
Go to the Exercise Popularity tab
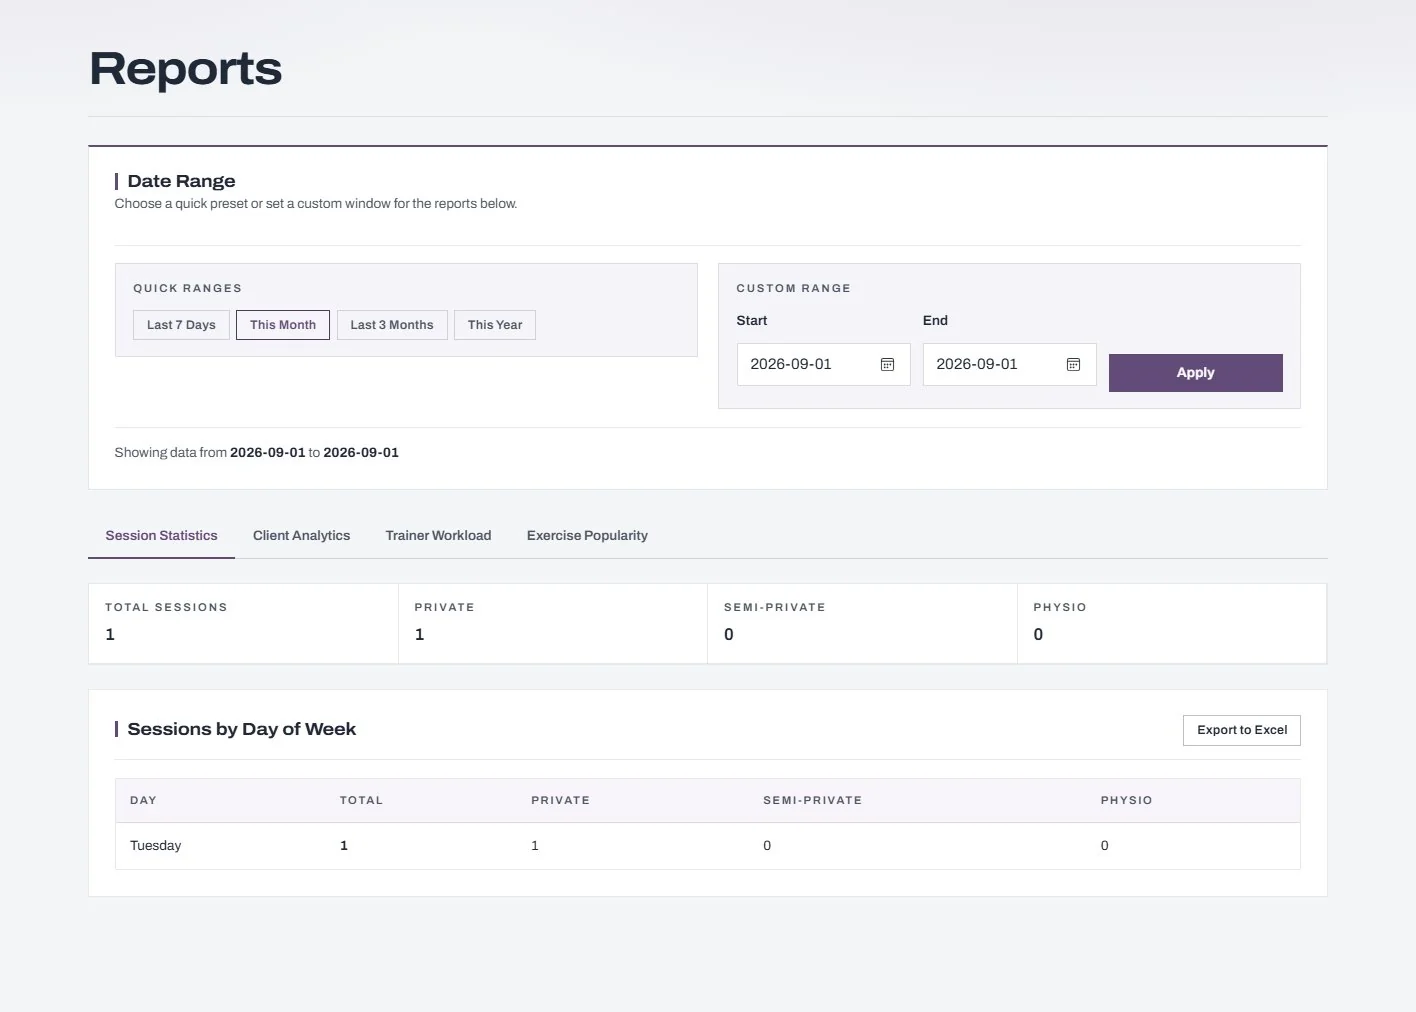point(587,536)
